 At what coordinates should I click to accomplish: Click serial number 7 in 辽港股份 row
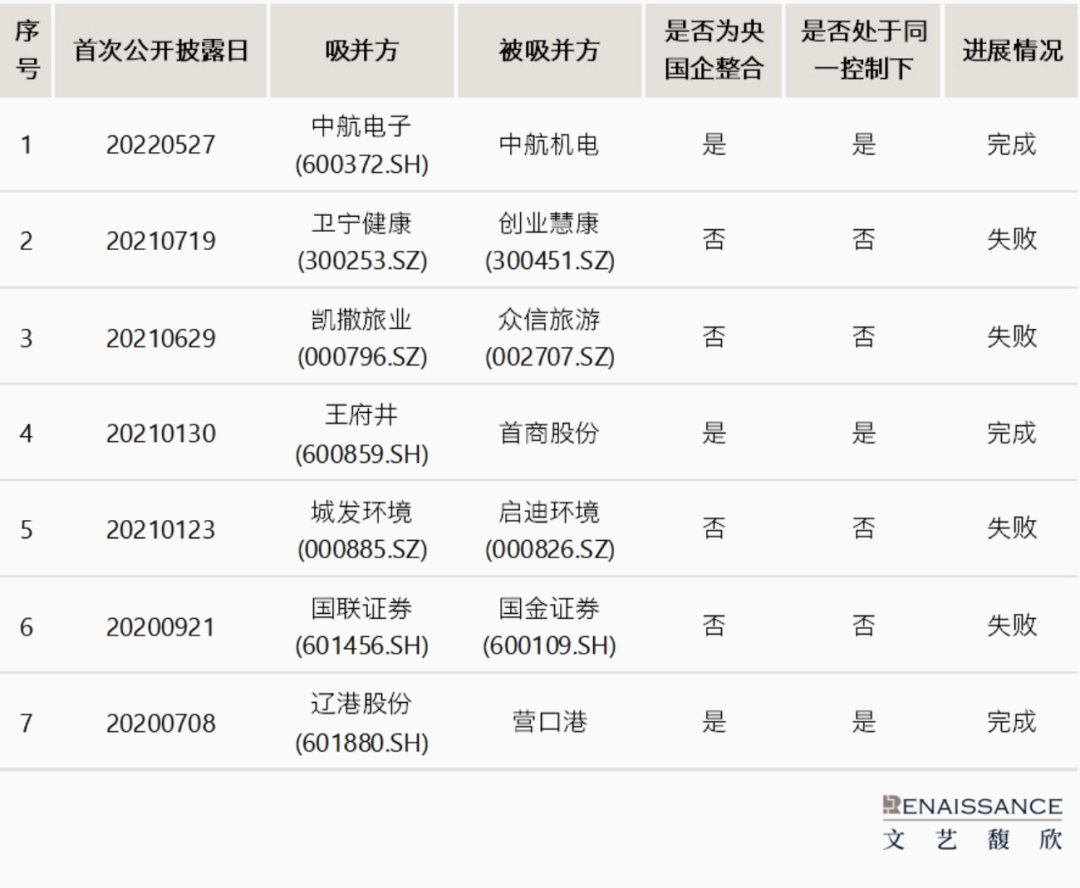(x=26, y=723)
